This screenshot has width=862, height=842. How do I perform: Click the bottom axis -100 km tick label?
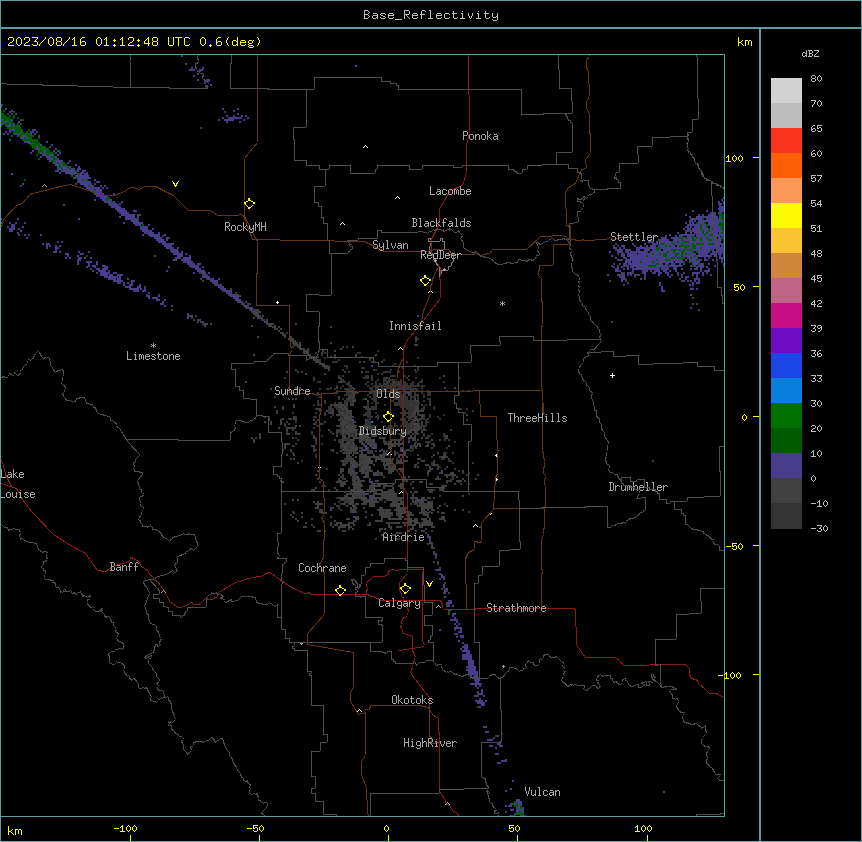[125, 828]
